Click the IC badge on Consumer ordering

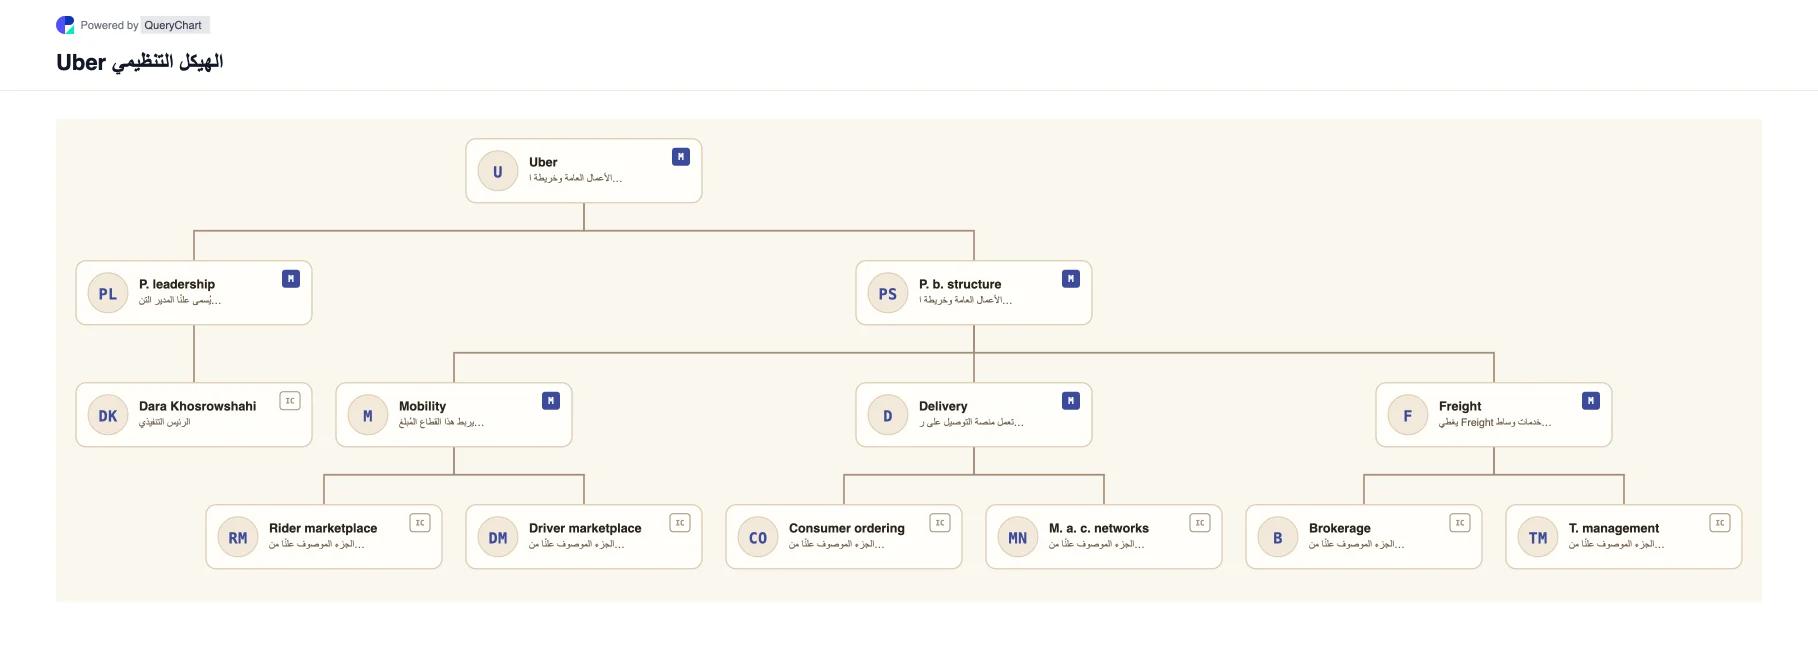(x=940, y=523)
